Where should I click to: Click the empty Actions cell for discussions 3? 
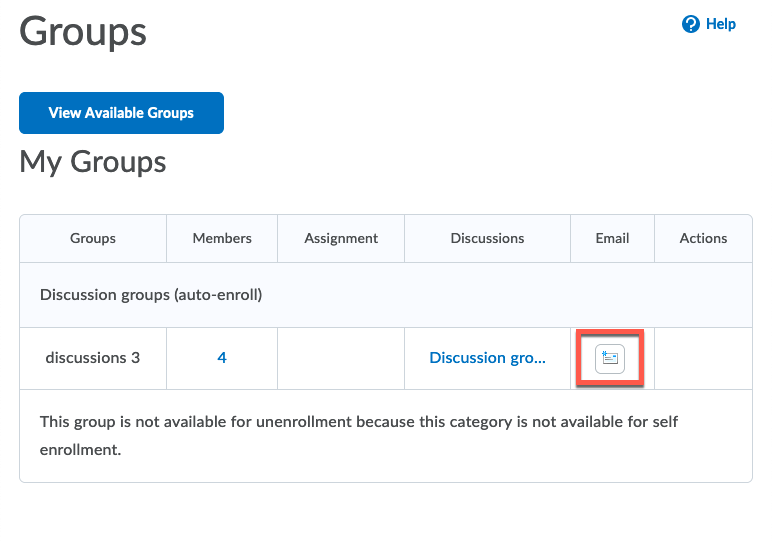[x=703, y=358]
